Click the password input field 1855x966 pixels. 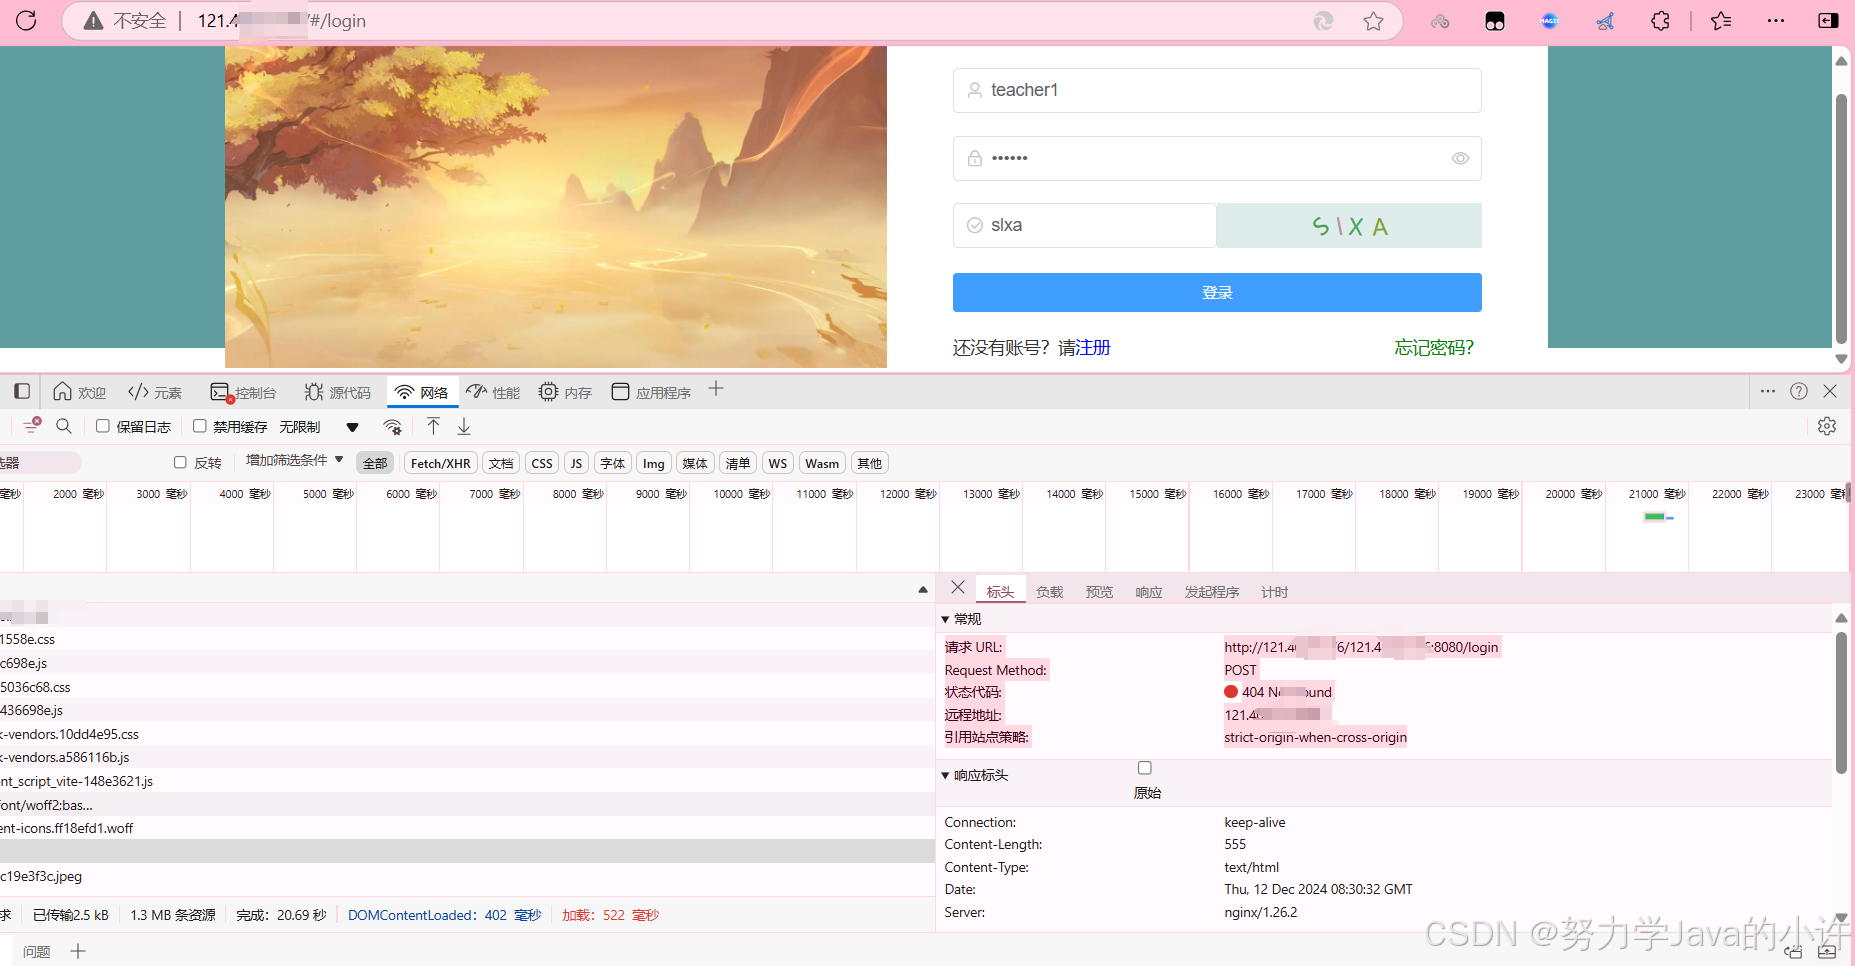[1217, 158]
